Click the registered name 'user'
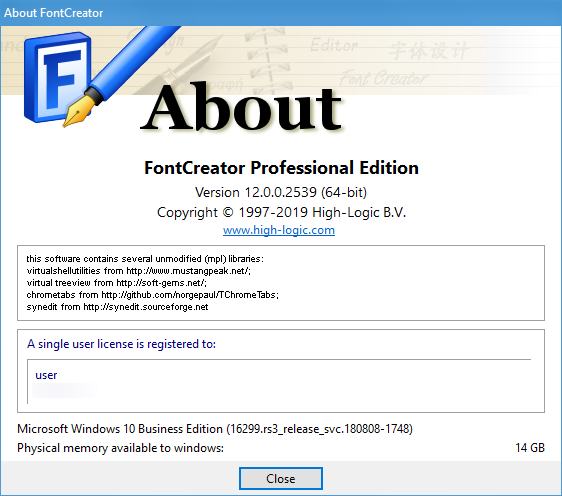 coord(46,375)
